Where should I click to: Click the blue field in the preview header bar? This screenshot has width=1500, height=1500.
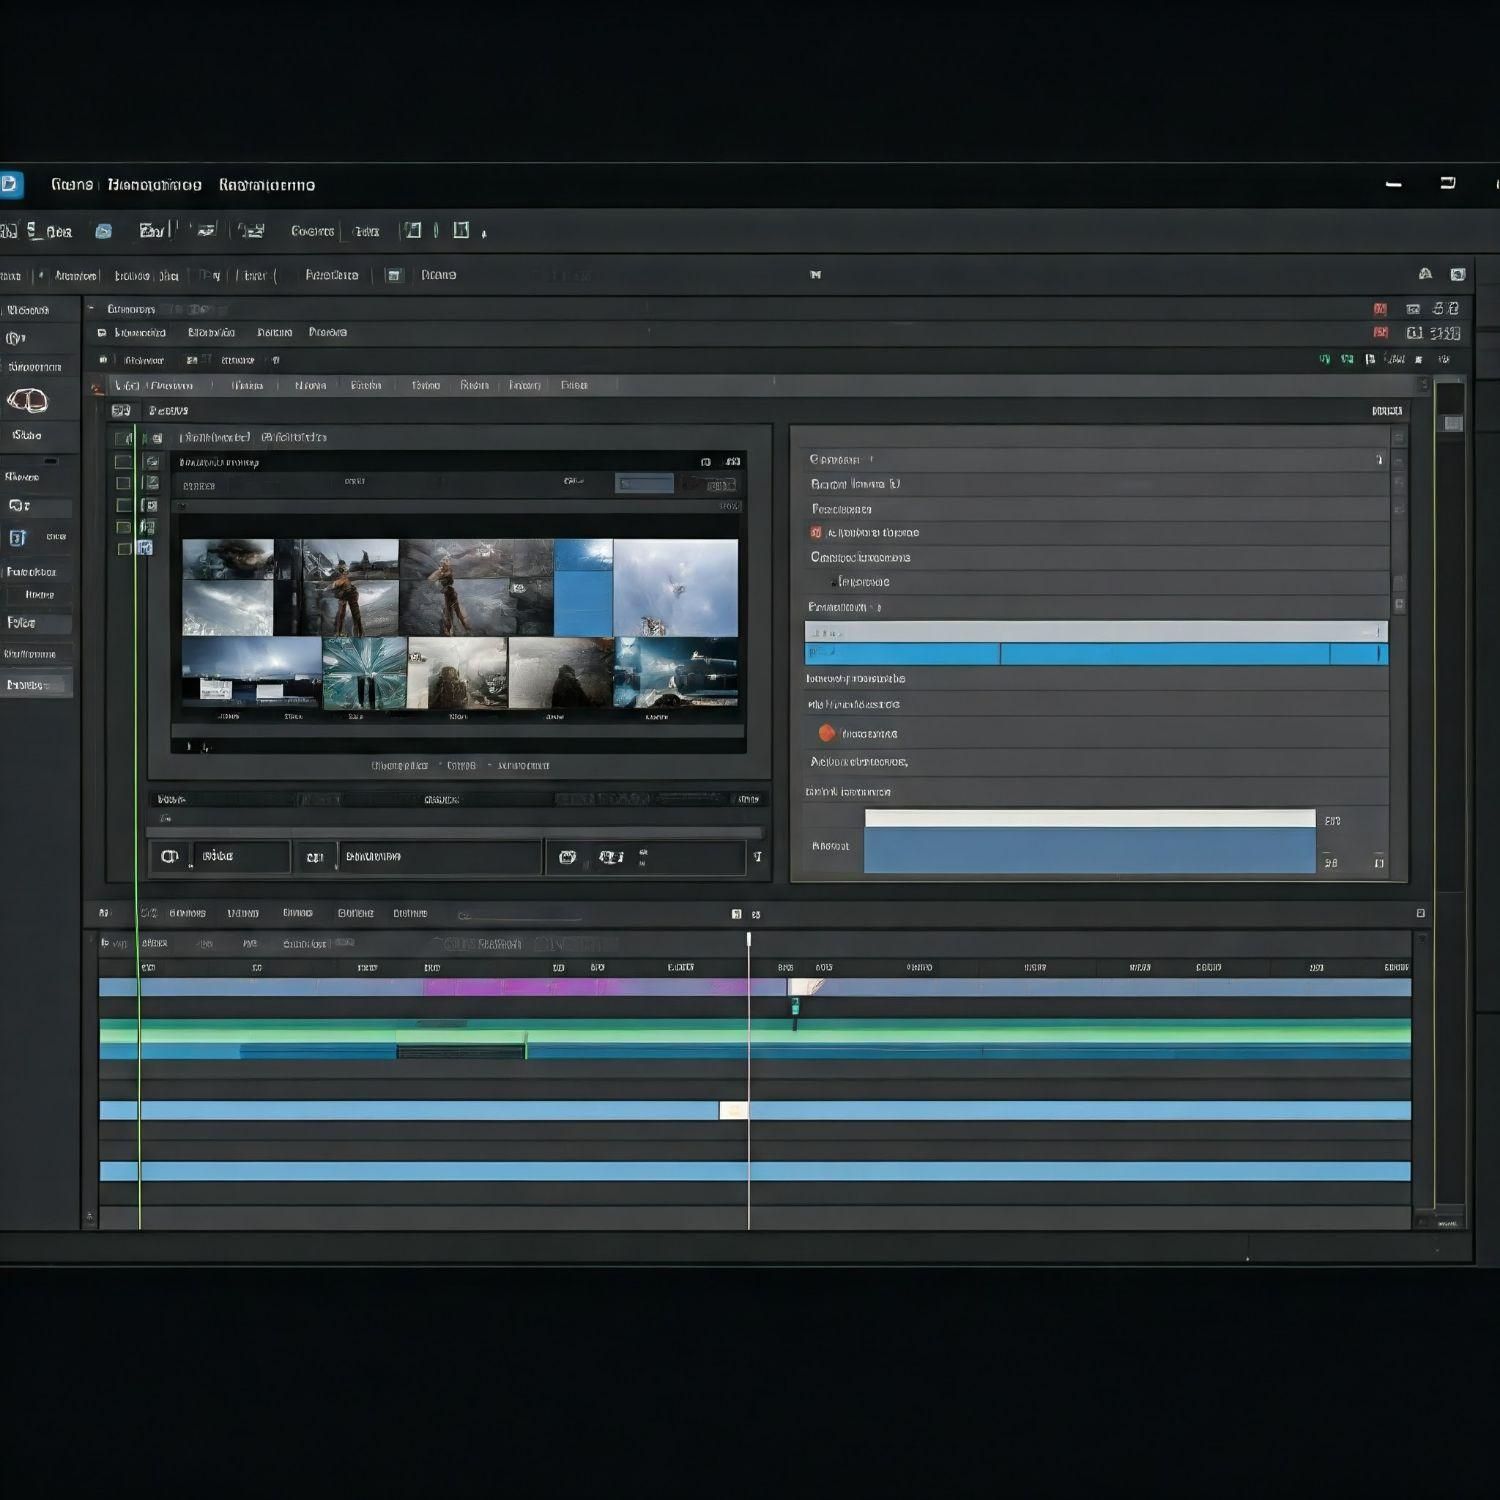[644, 484]
